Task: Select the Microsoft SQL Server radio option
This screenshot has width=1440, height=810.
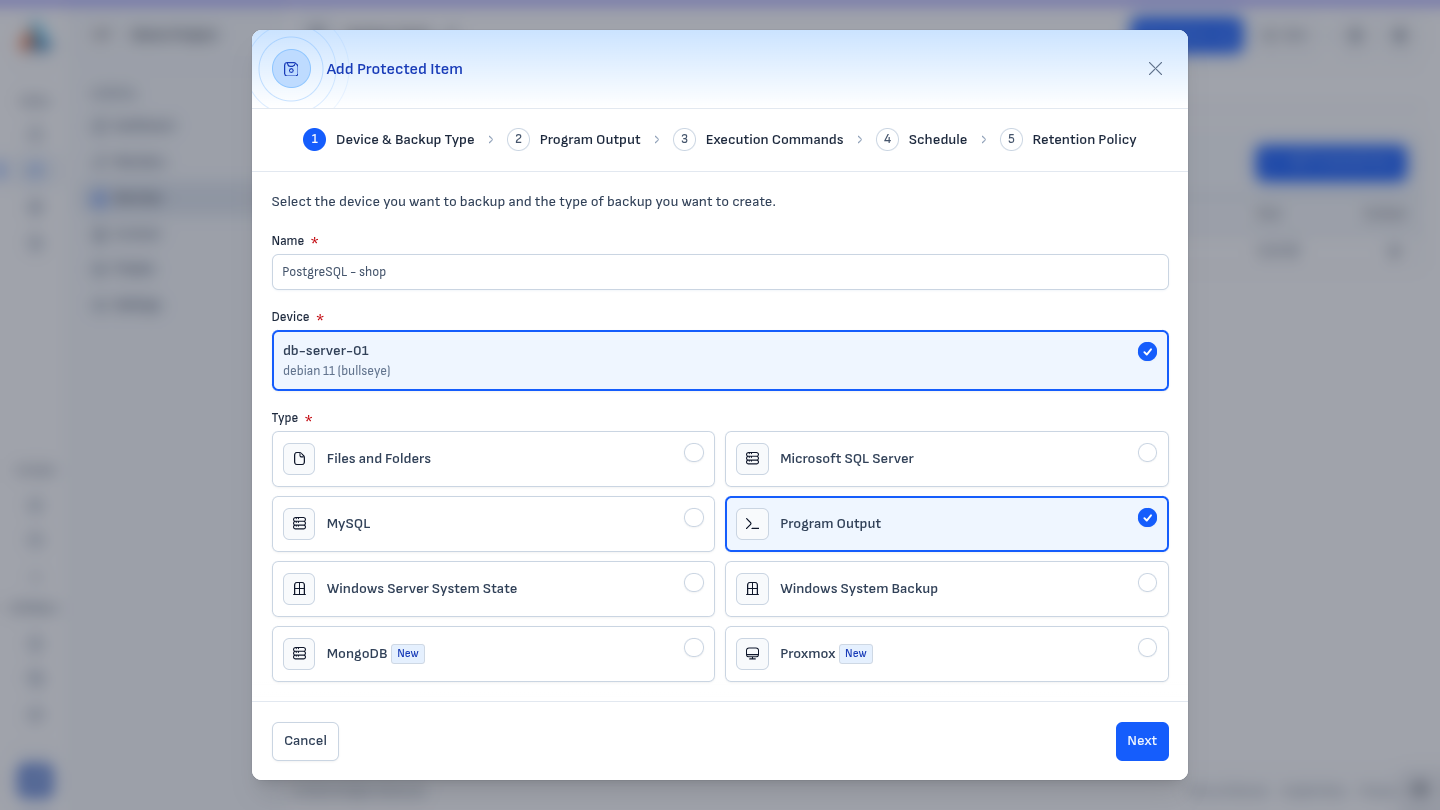Action: [x=1147, y=453]
